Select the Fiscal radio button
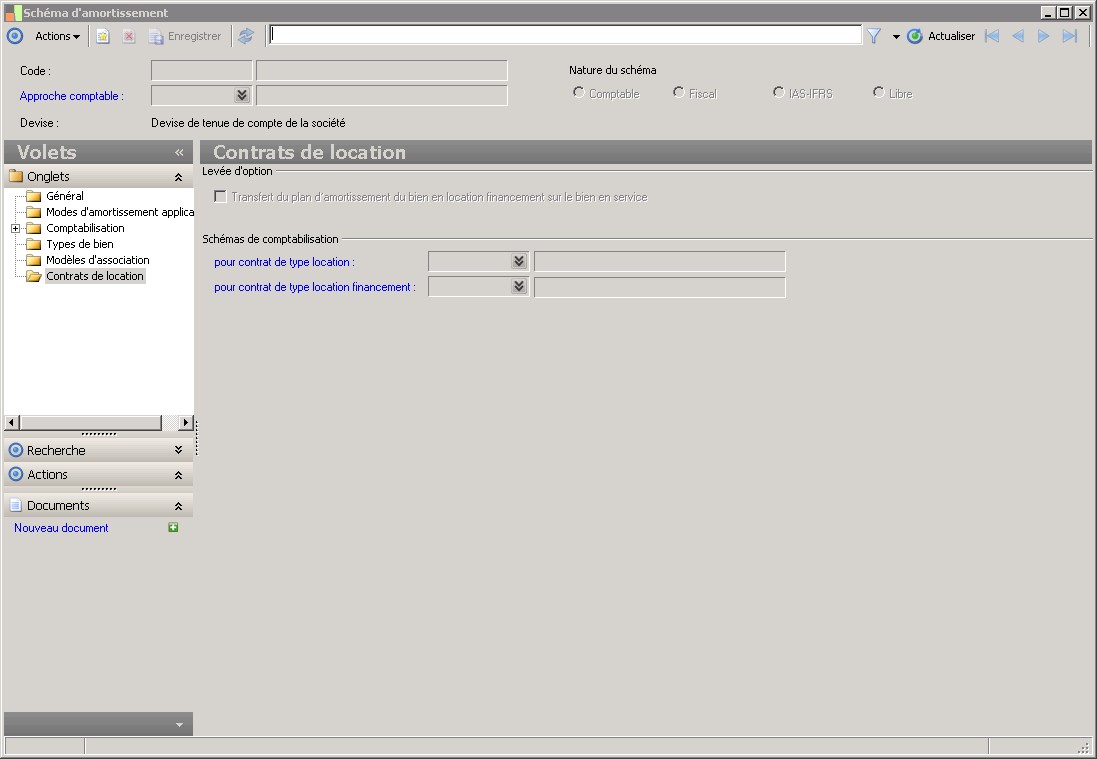This screenshot has height=759, width=1097. pos(679,92)
